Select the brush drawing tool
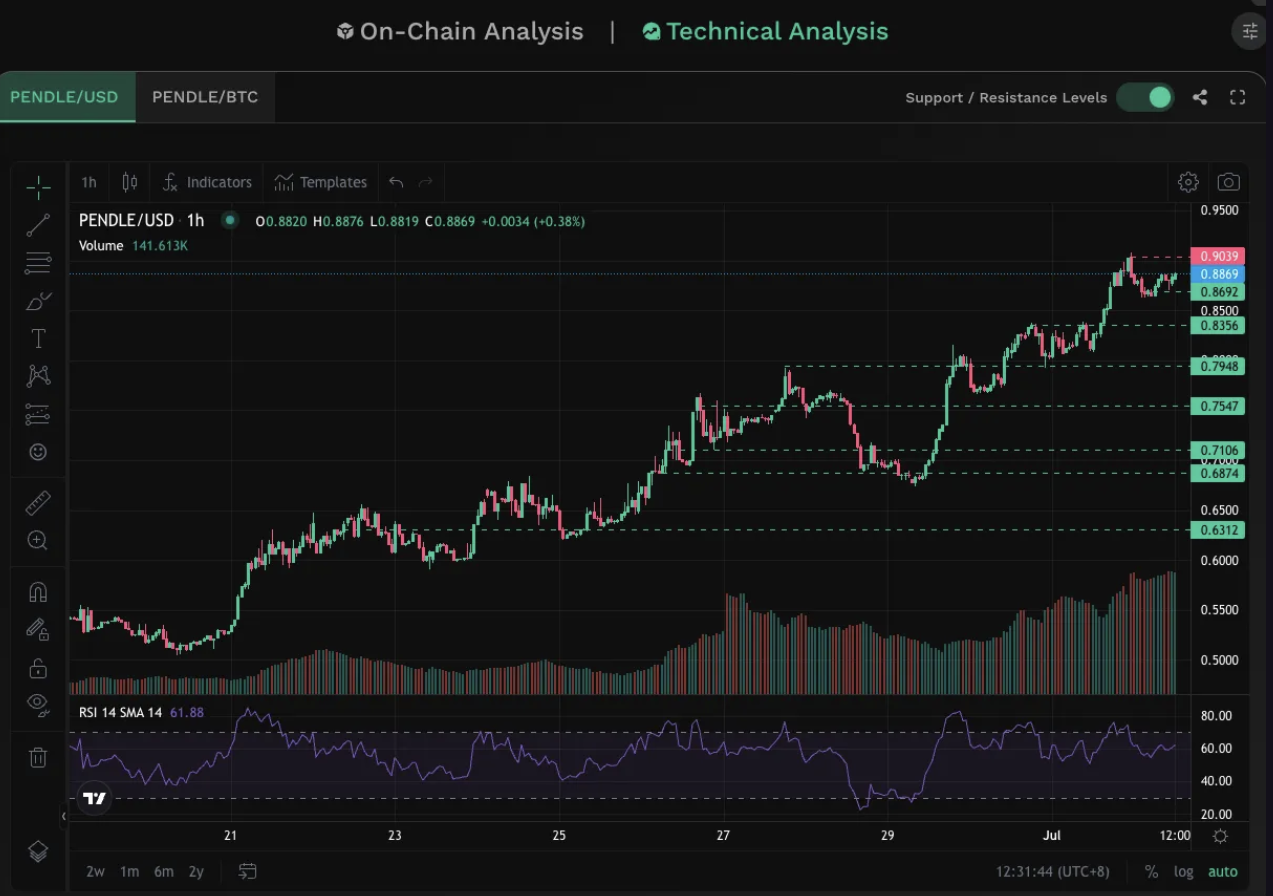 click(x=38, y=301)
